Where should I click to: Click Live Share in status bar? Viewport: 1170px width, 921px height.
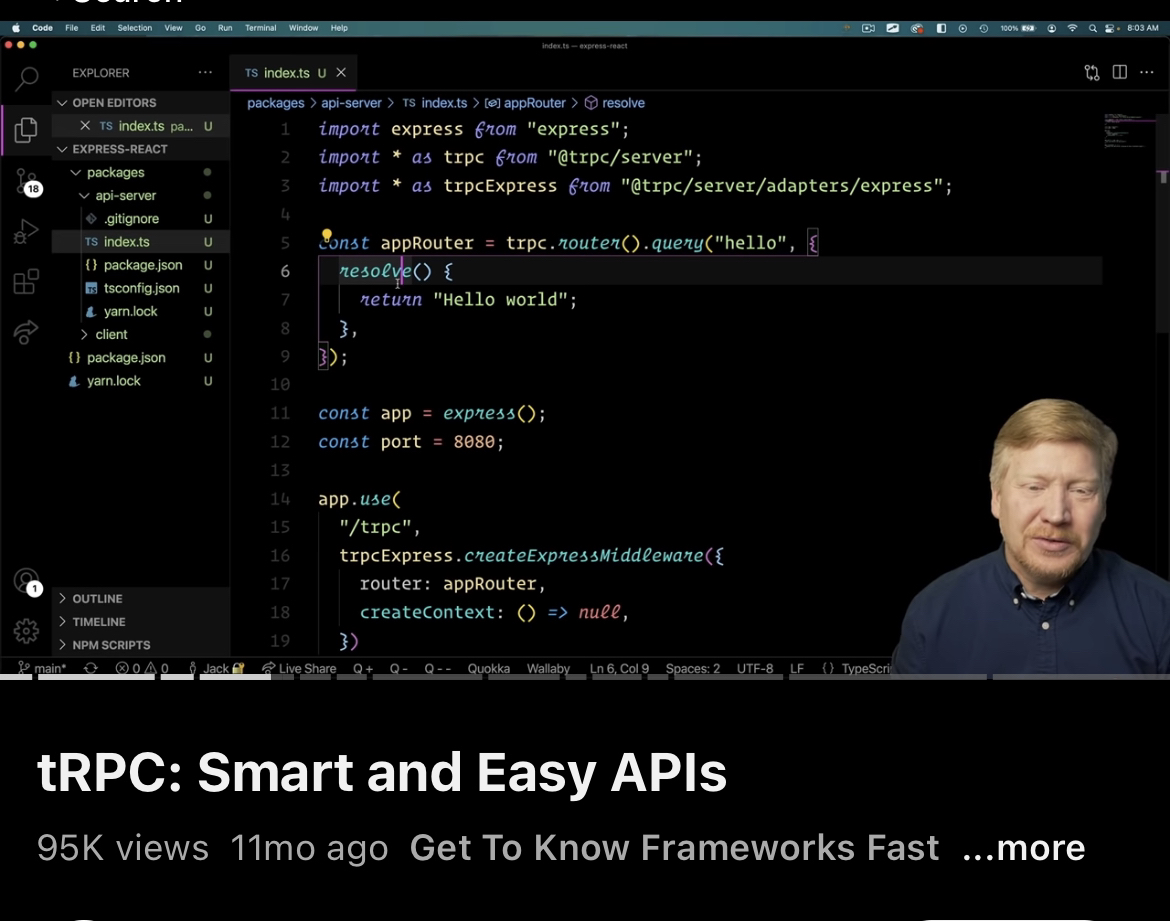[x=299, y=668]
